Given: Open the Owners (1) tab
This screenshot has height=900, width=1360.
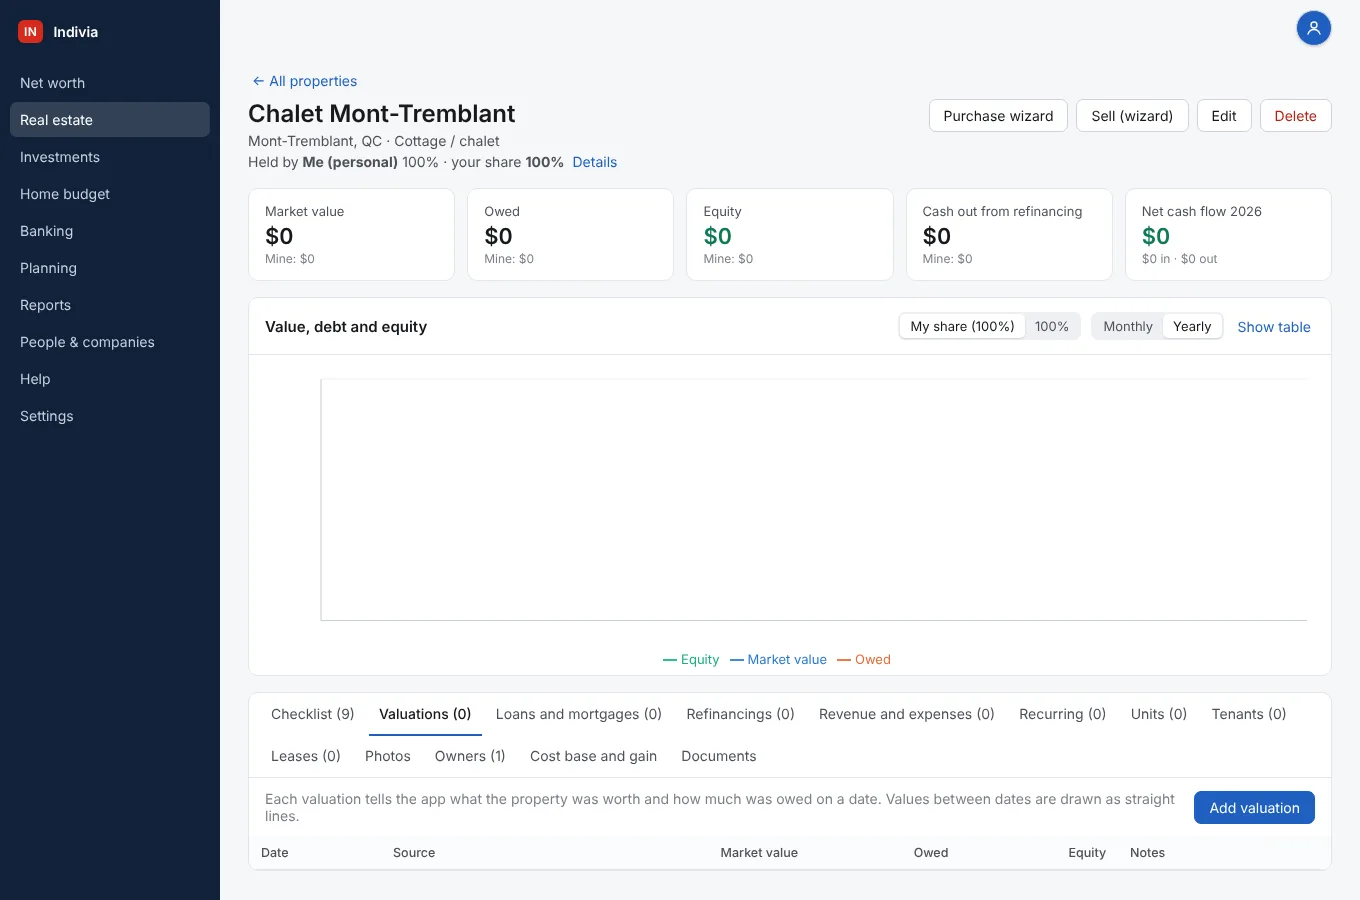Looking at the screenshot, I should pyautogui.click(x=470, y=756).
